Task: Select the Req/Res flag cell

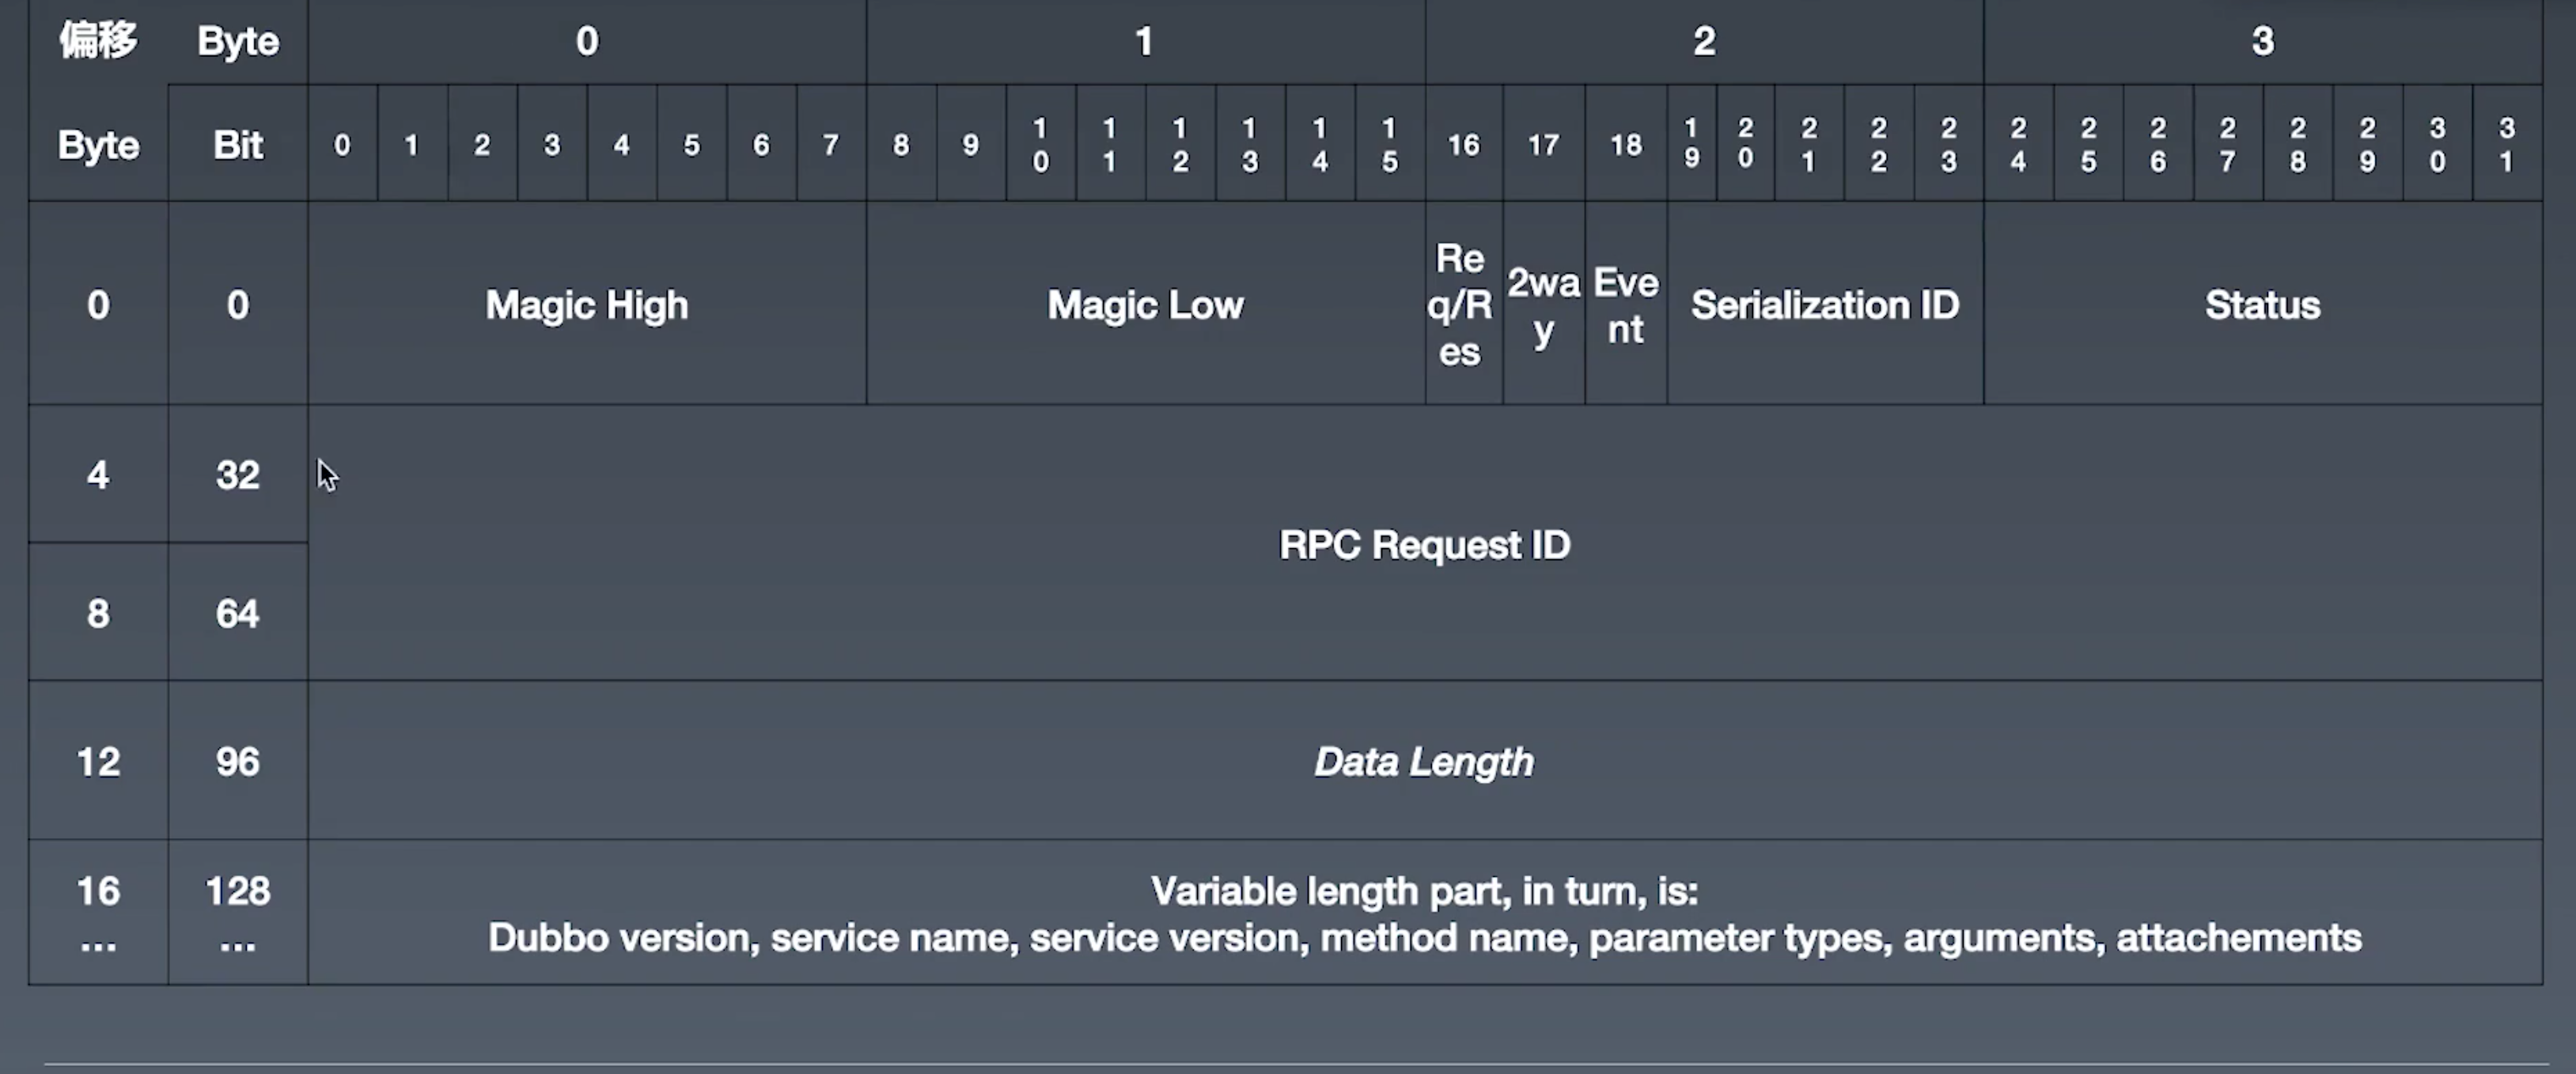Action: pos(1461,304)
